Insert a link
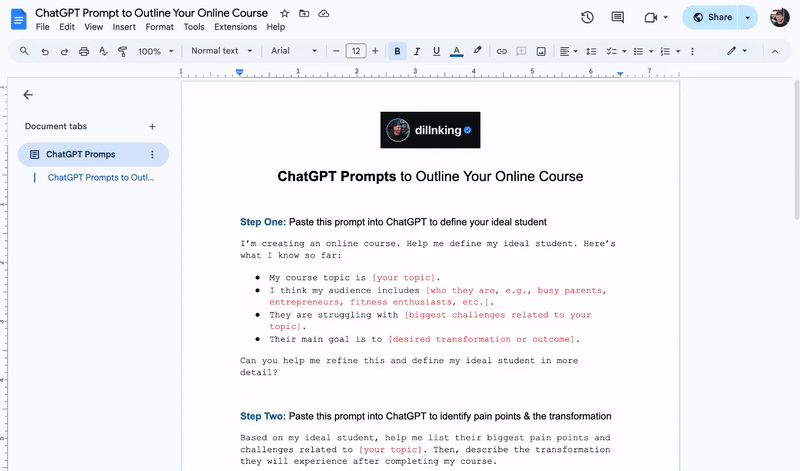The image size is (800, 471). coord(502,51)
